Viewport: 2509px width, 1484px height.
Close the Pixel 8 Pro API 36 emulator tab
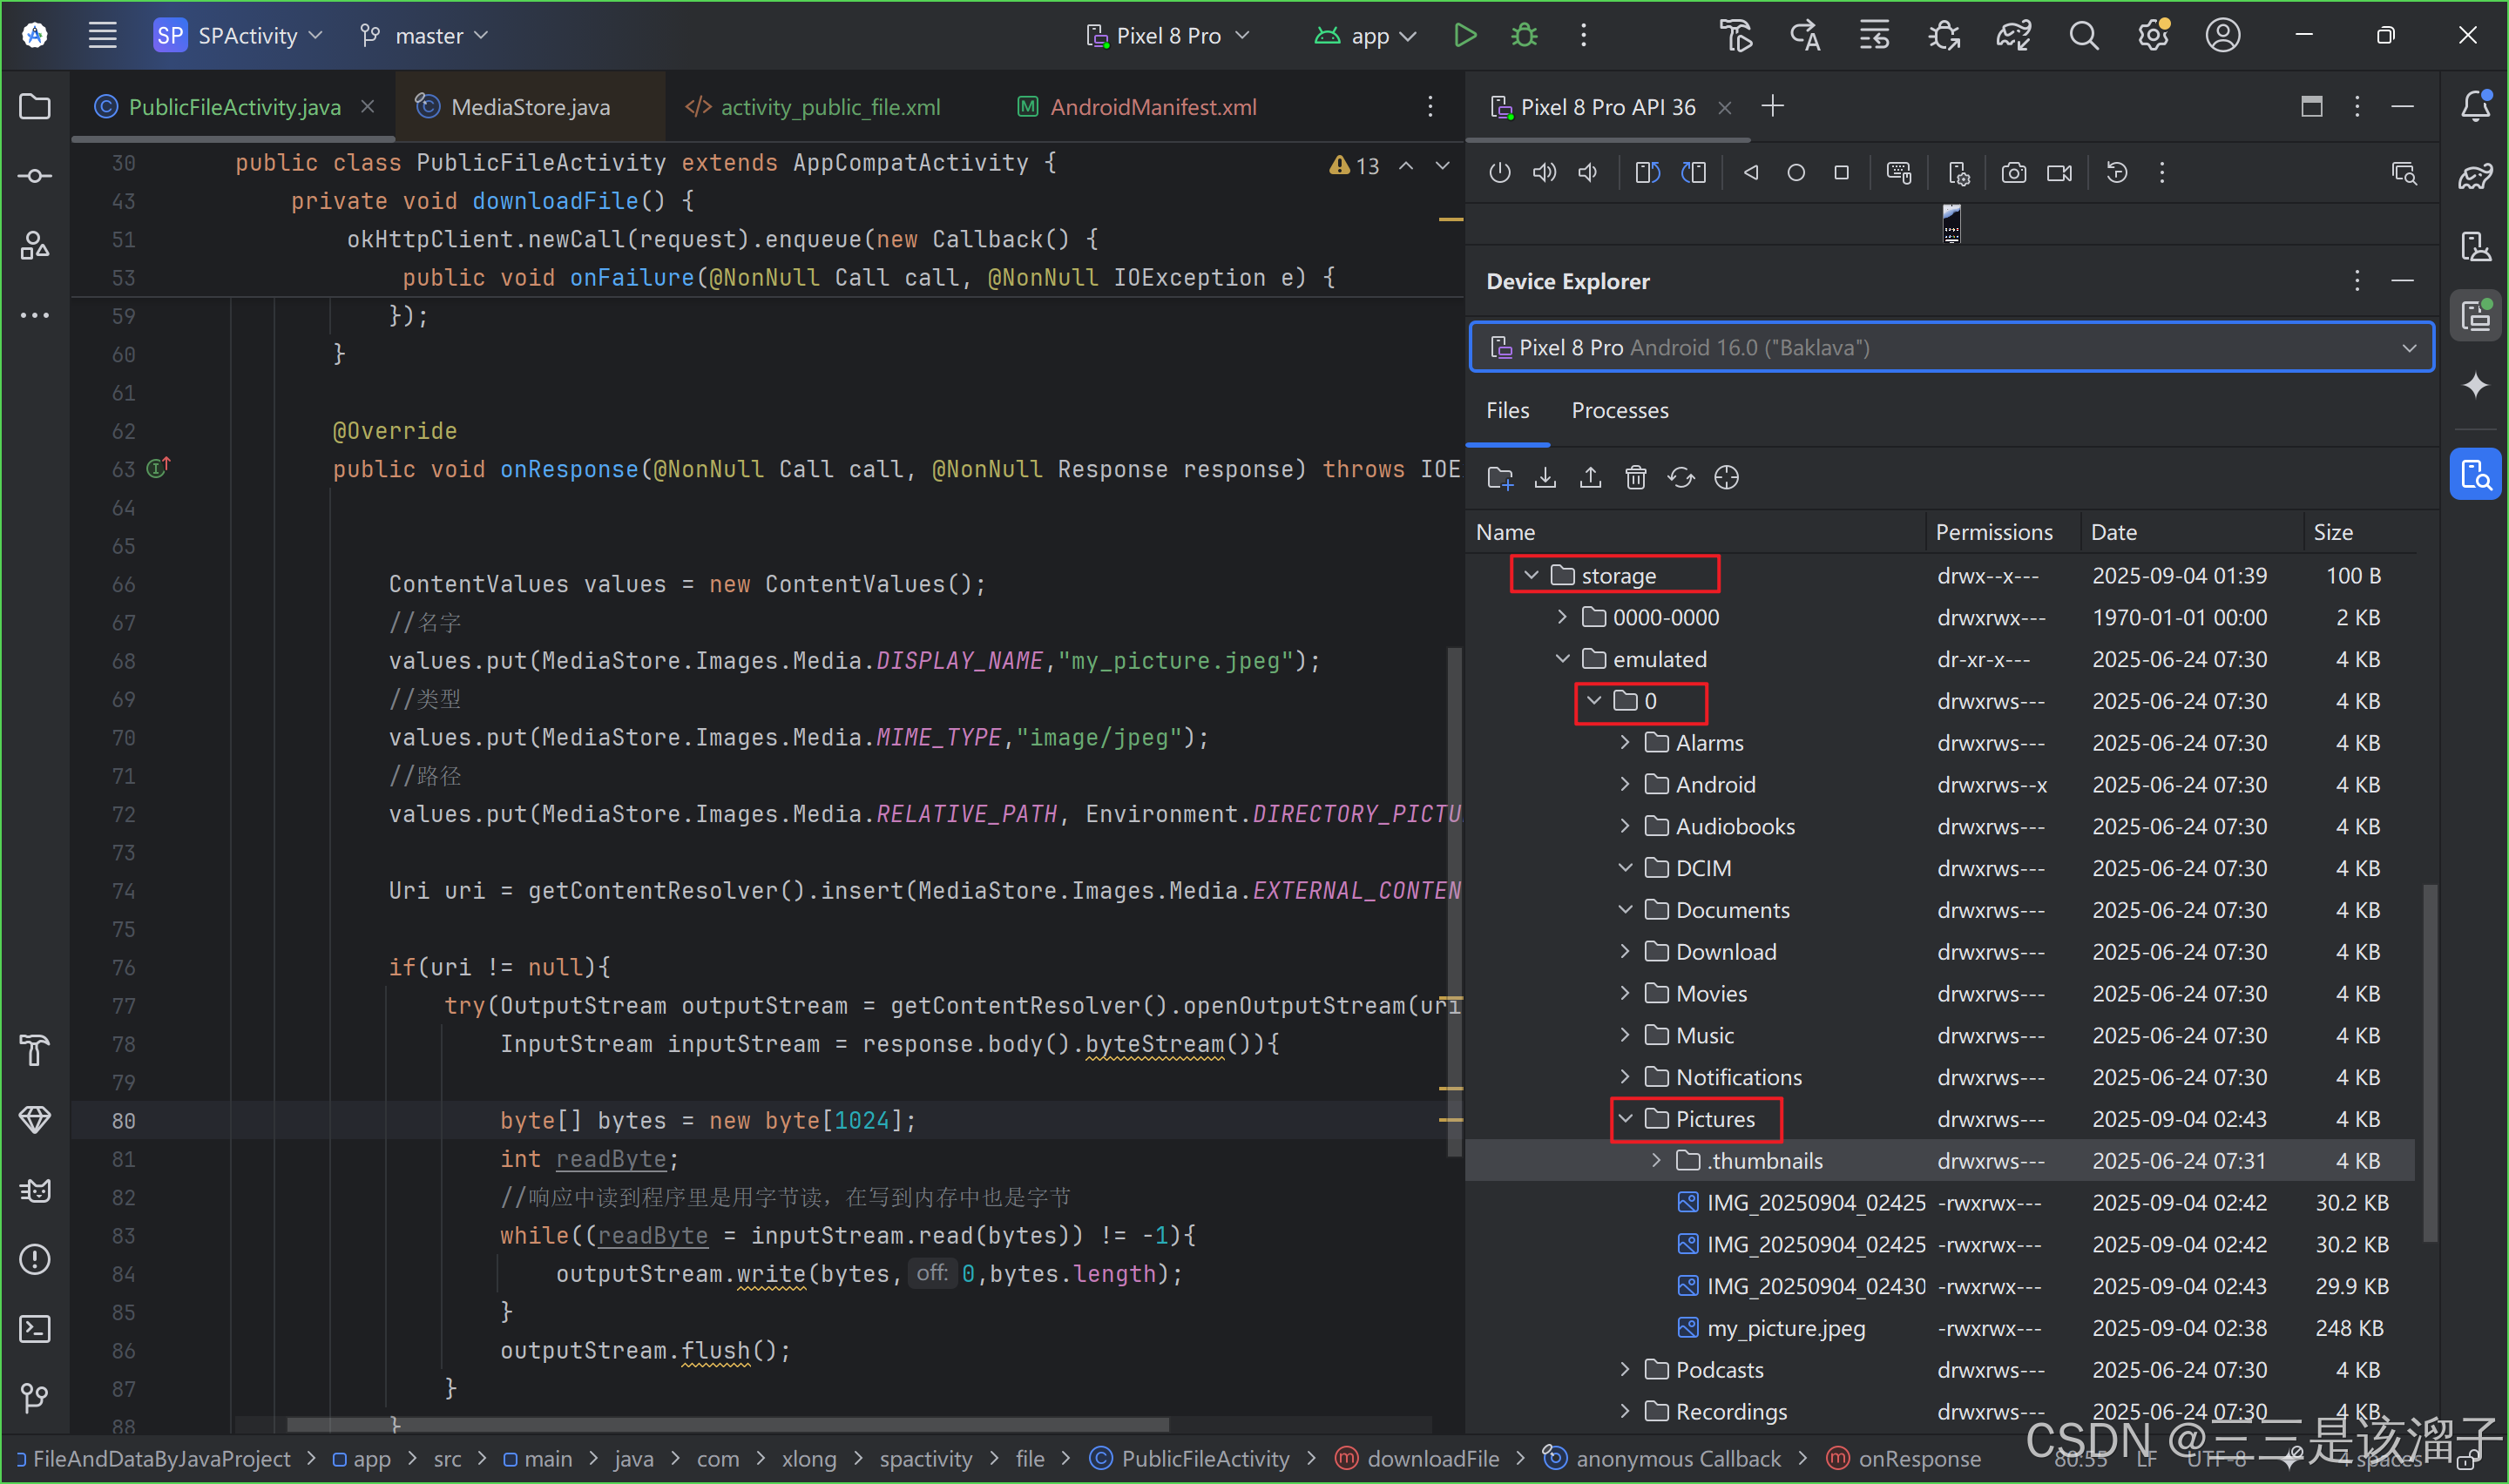[1724, 107]
